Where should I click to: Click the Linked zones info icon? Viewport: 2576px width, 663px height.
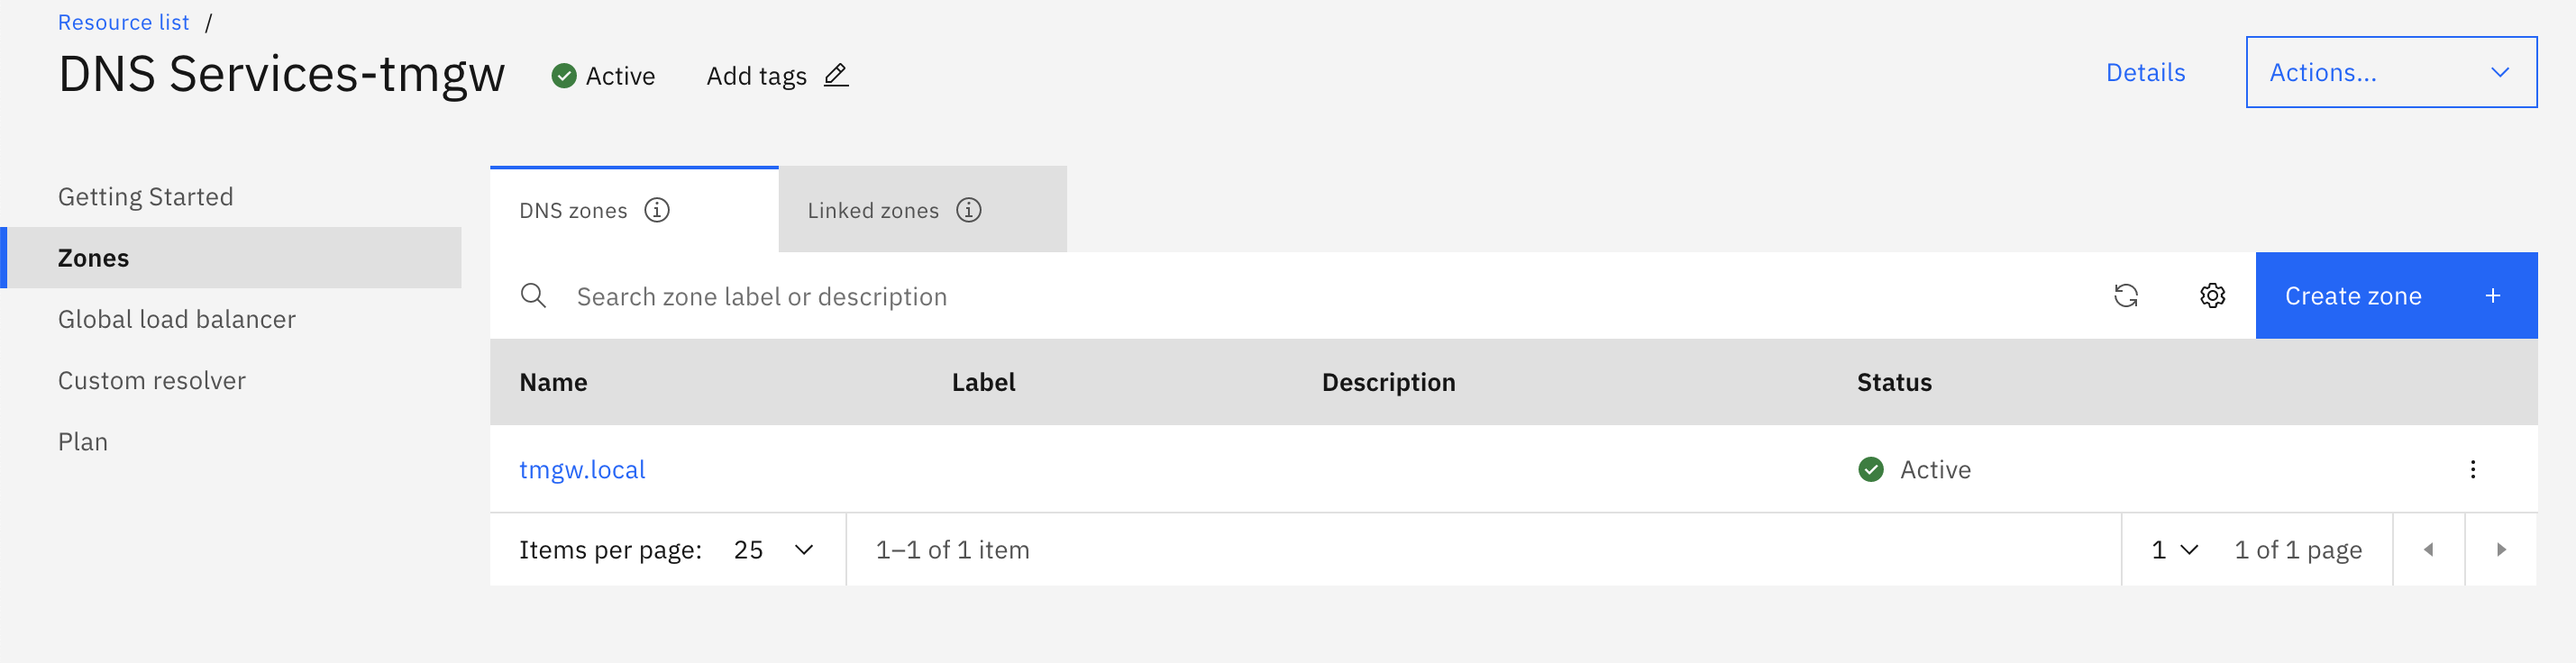click(968, 210)
